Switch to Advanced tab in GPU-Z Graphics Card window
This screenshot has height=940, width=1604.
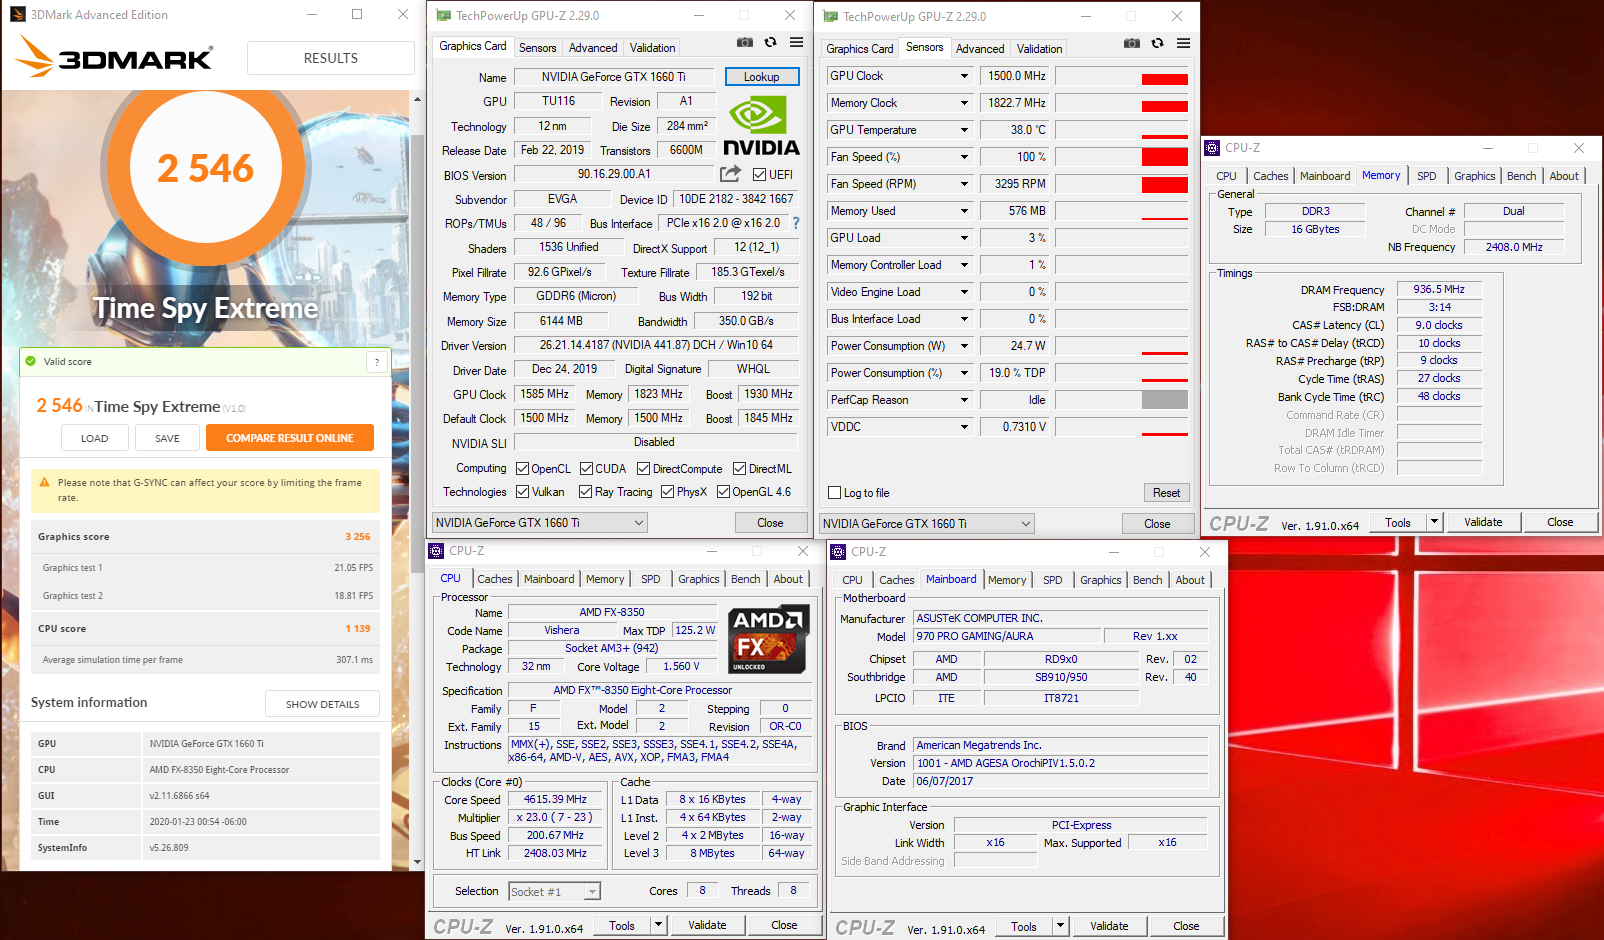pyautogui.click(x=593, y=48)
